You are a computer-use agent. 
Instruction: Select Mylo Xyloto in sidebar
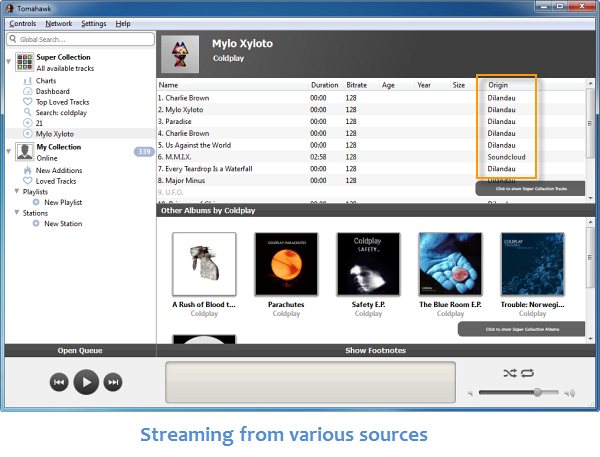pos(55,134)
